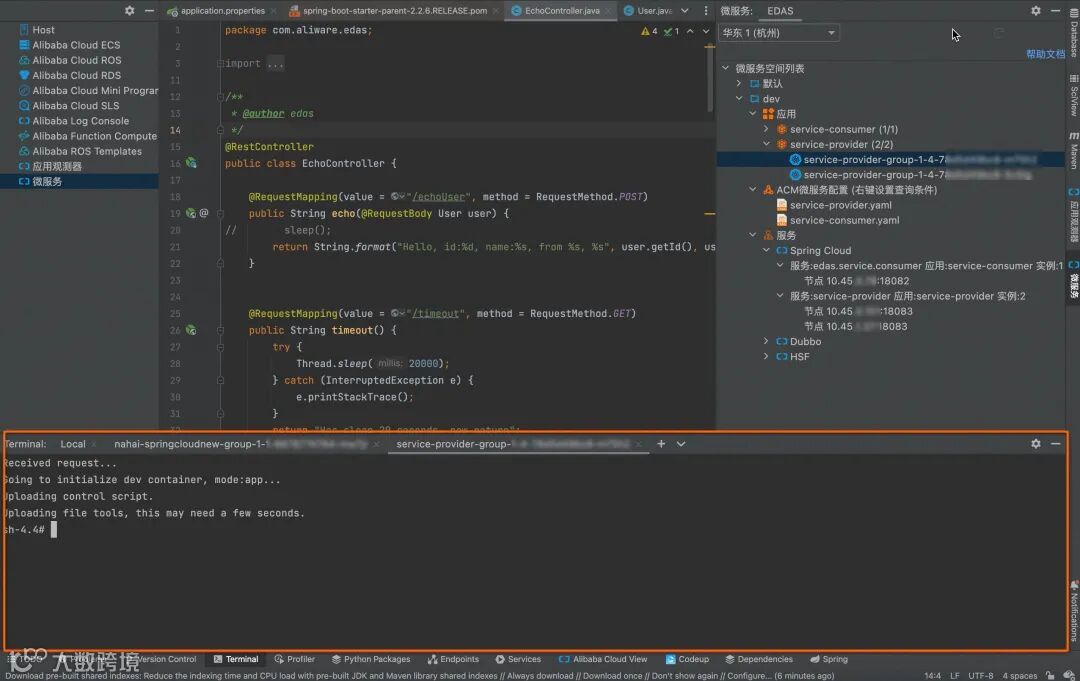Hide the terminal panel
This screenshot has height=681, width=1080.
pyautogui.click(x=1055, y=444)
